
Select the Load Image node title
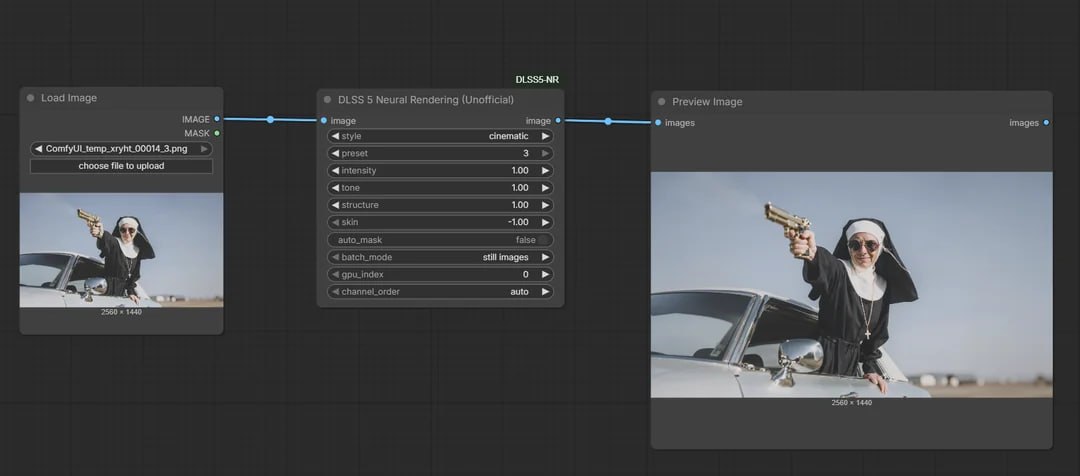pos(69,98)
